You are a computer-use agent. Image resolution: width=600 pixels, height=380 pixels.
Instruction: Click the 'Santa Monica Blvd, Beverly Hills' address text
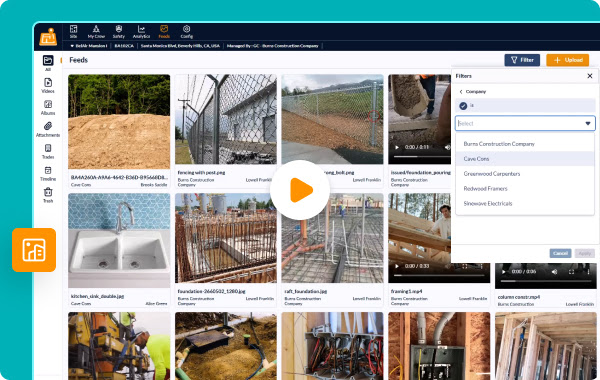click(180, 46)
